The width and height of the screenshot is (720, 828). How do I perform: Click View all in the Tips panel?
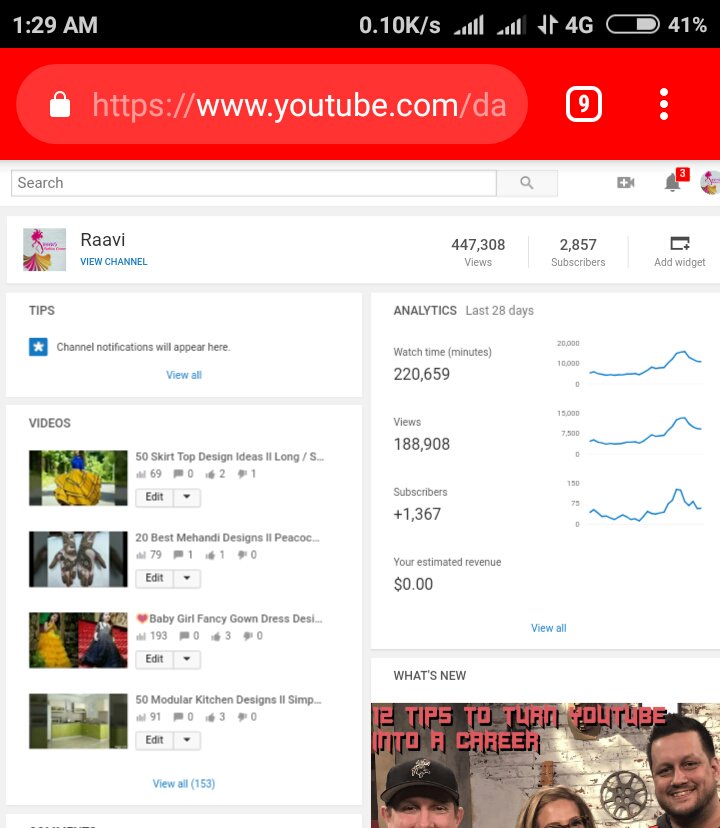(184, 375)
